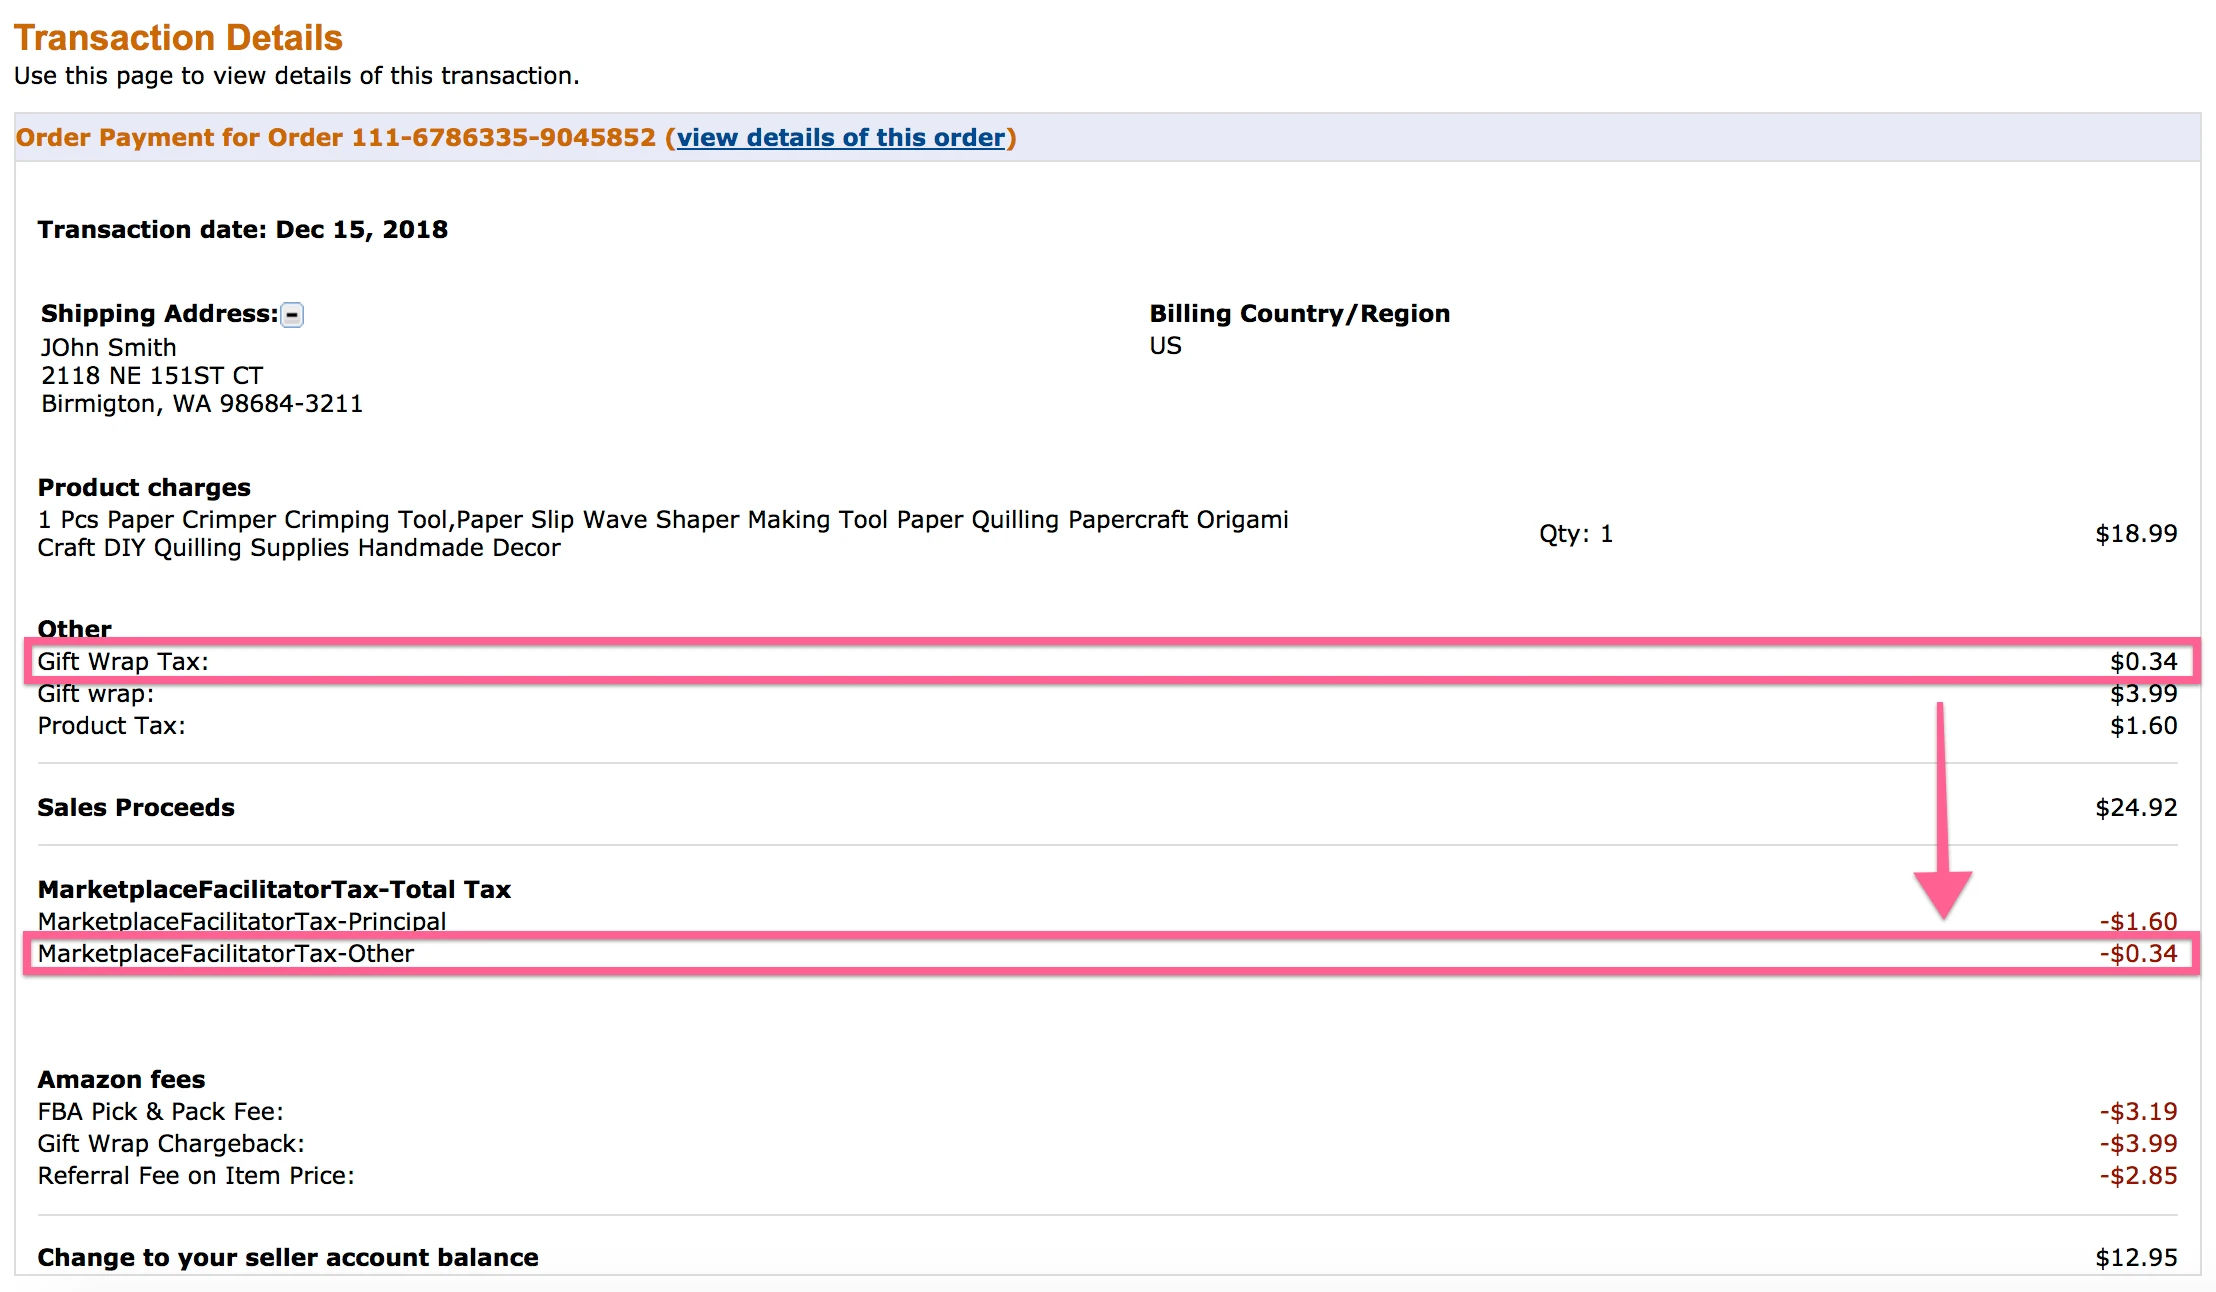Select the Gift Wrap Tax label
The image size is (2216, 1292).
[123, 662]
